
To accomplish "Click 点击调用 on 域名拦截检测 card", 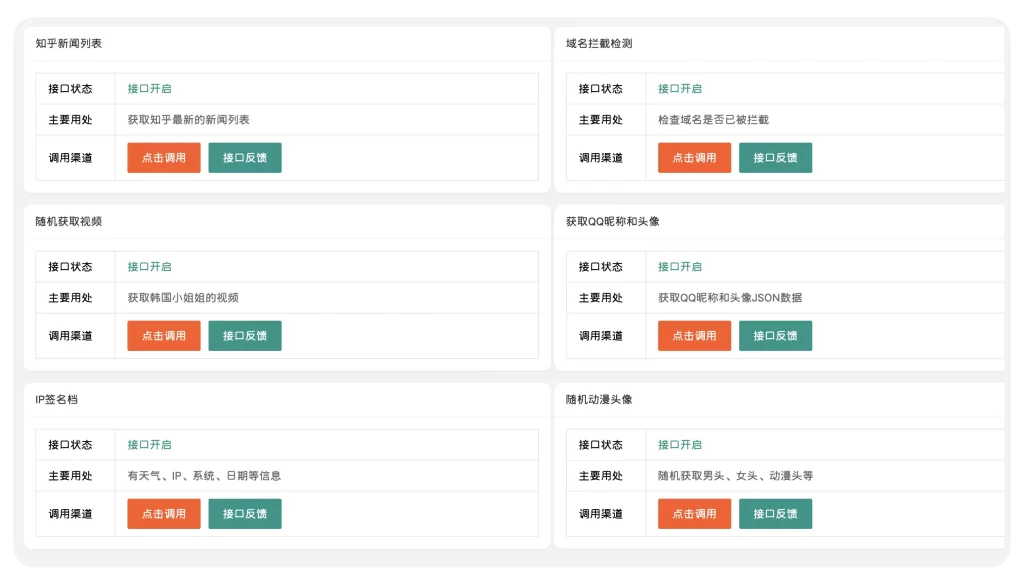I will click(694, 157).
